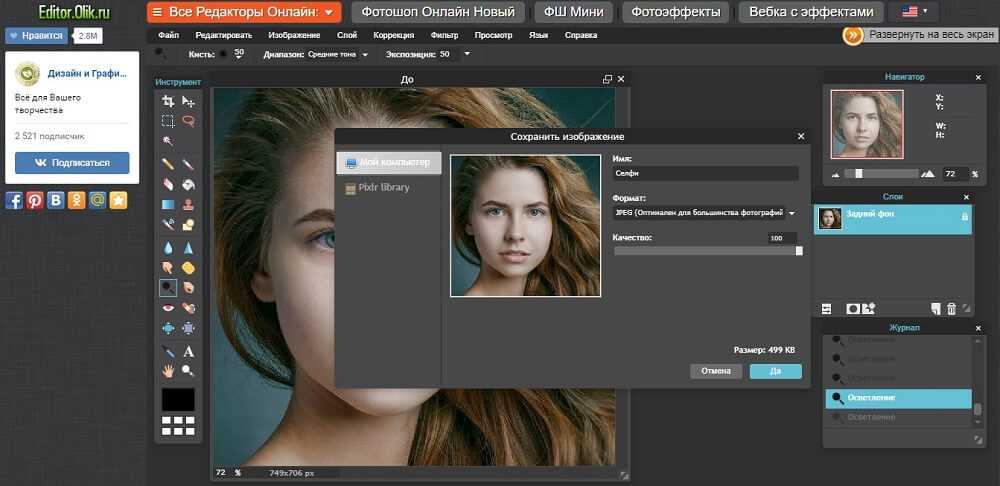
Task: Click the Pinterest share icon
Action: tap(35, 200)
